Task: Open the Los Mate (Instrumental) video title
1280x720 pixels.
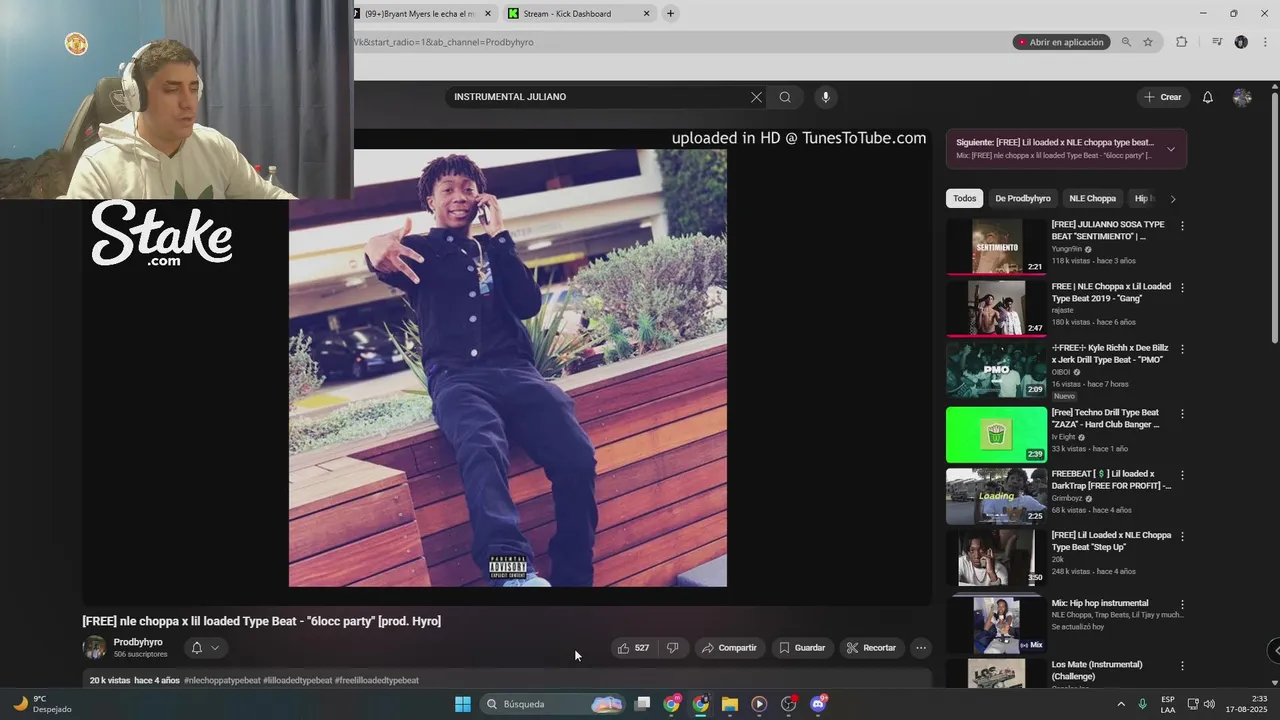Action: tap(1097, 670)
